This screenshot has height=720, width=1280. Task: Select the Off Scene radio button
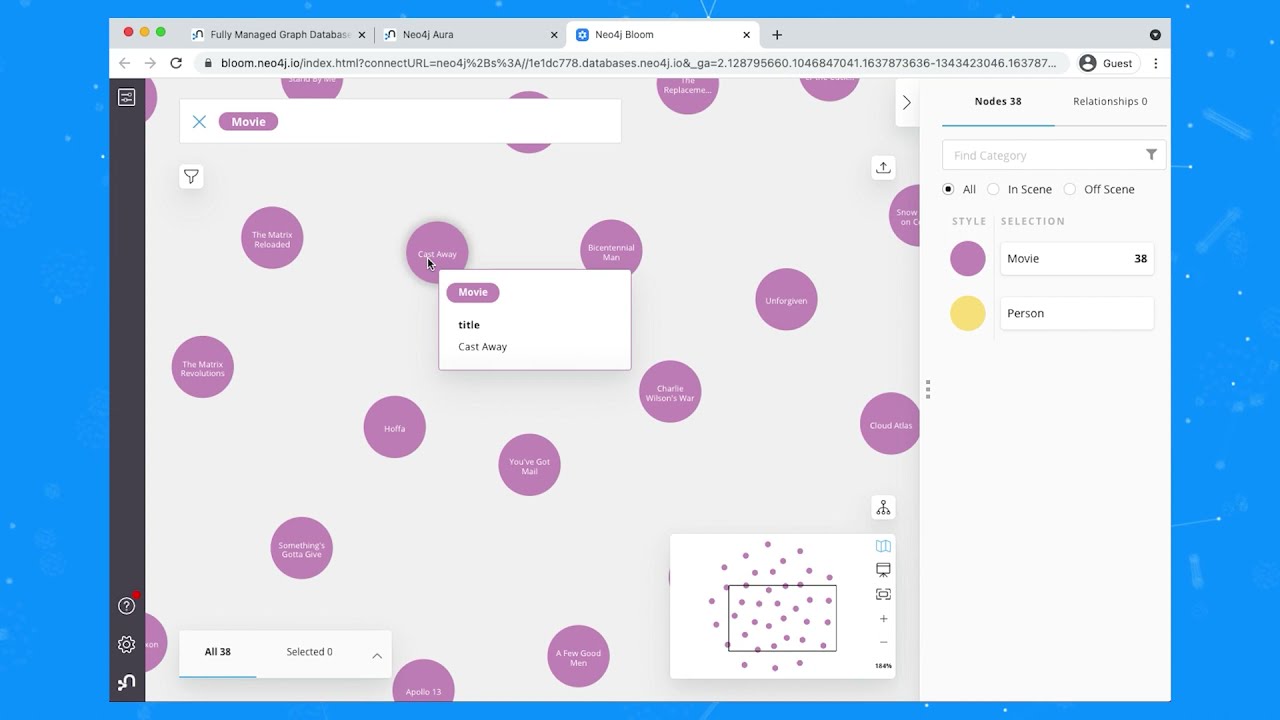point(1070,189)
